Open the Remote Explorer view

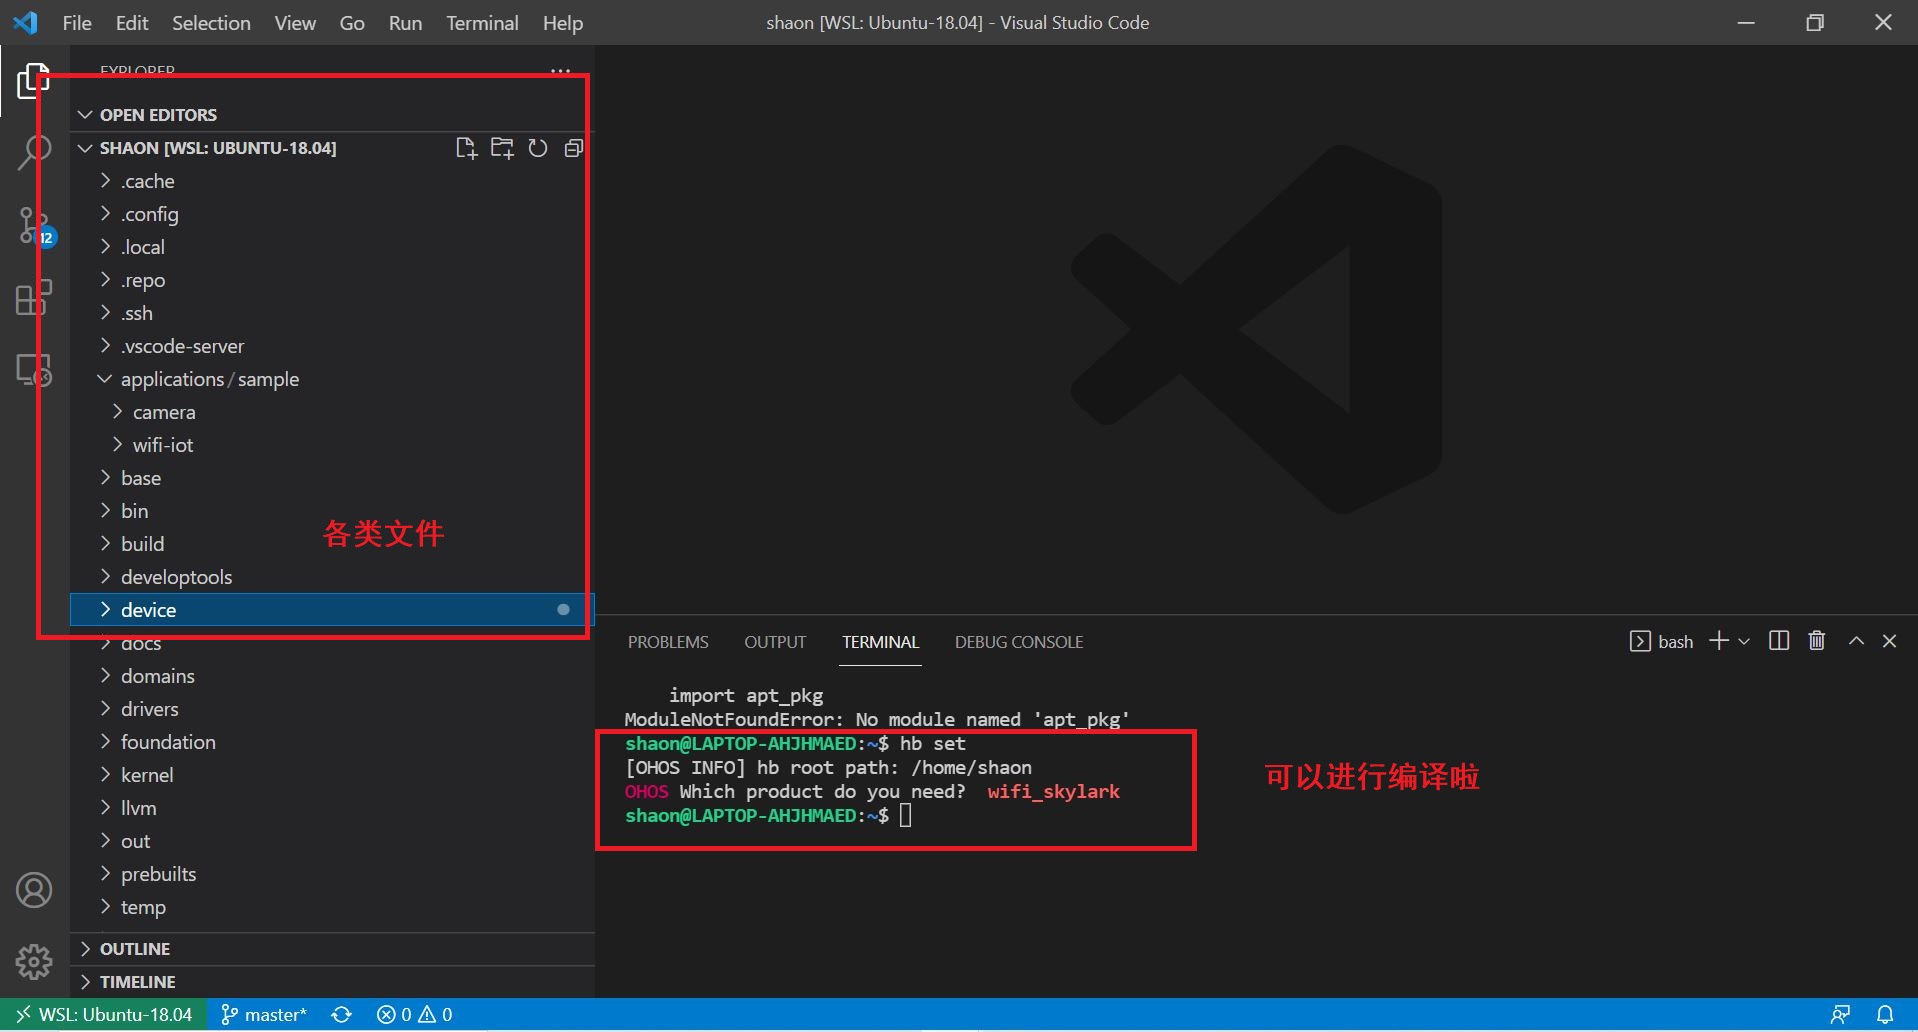33,370
